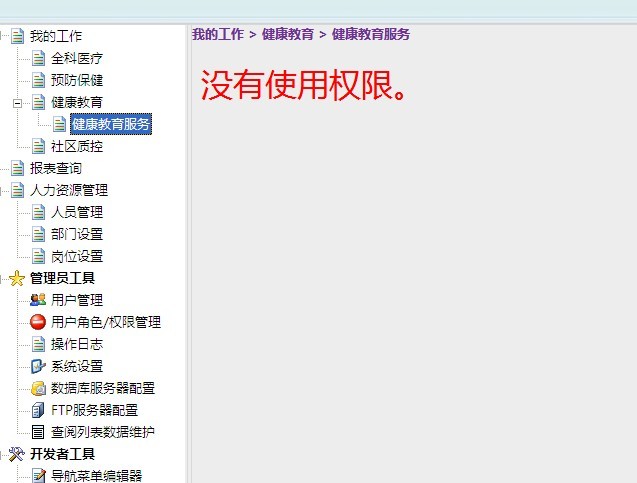Open 社区质控 in the tree
This screenshot has width=637, height=483.
[x=77, y=146]
